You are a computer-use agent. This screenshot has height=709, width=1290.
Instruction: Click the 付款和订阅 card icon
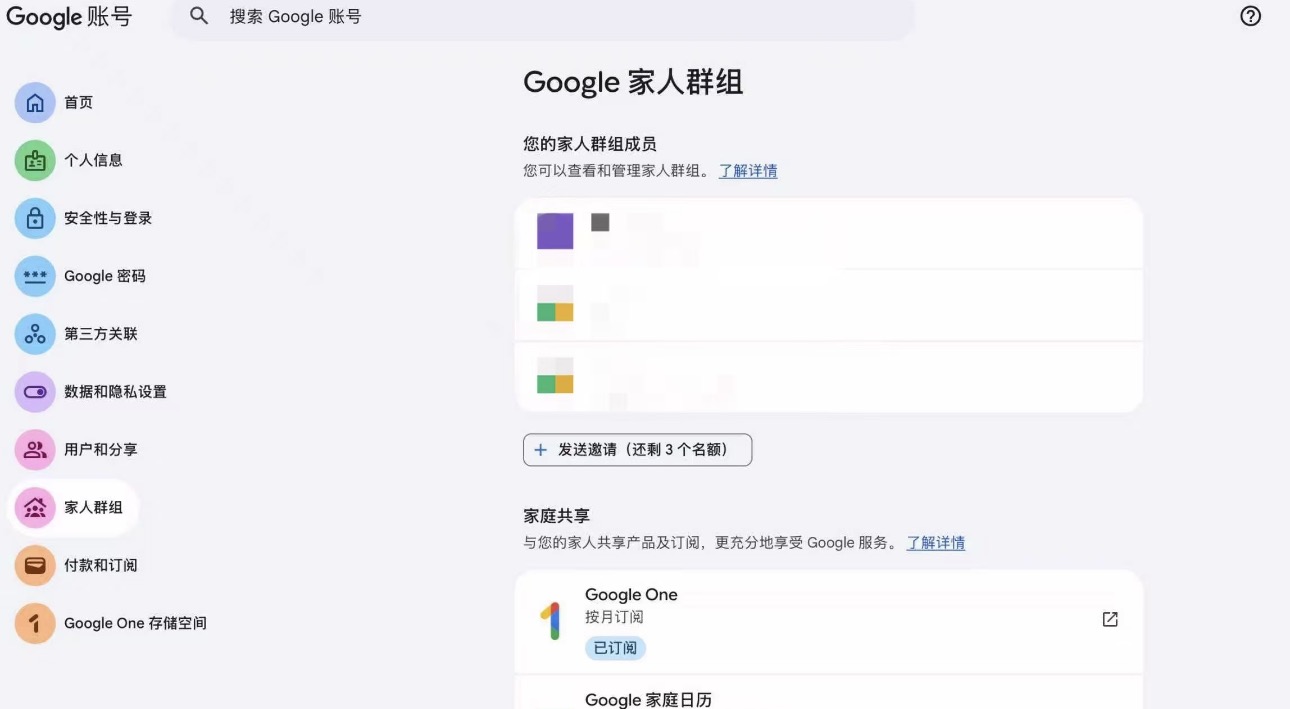click(35, 566)
